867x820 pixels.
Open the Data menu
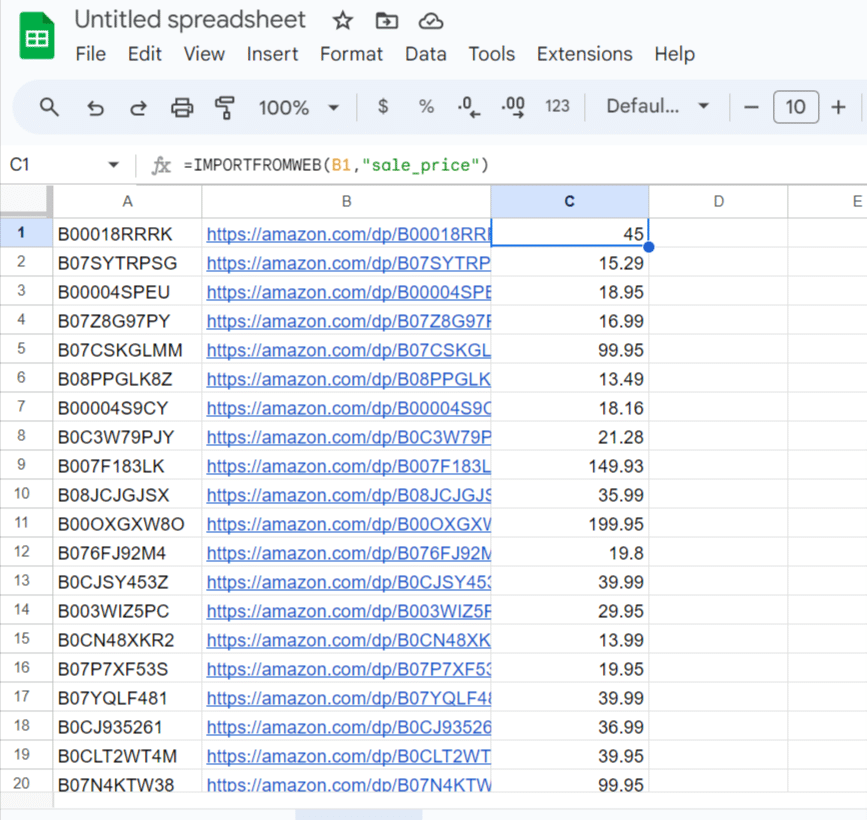click(425, 54)
